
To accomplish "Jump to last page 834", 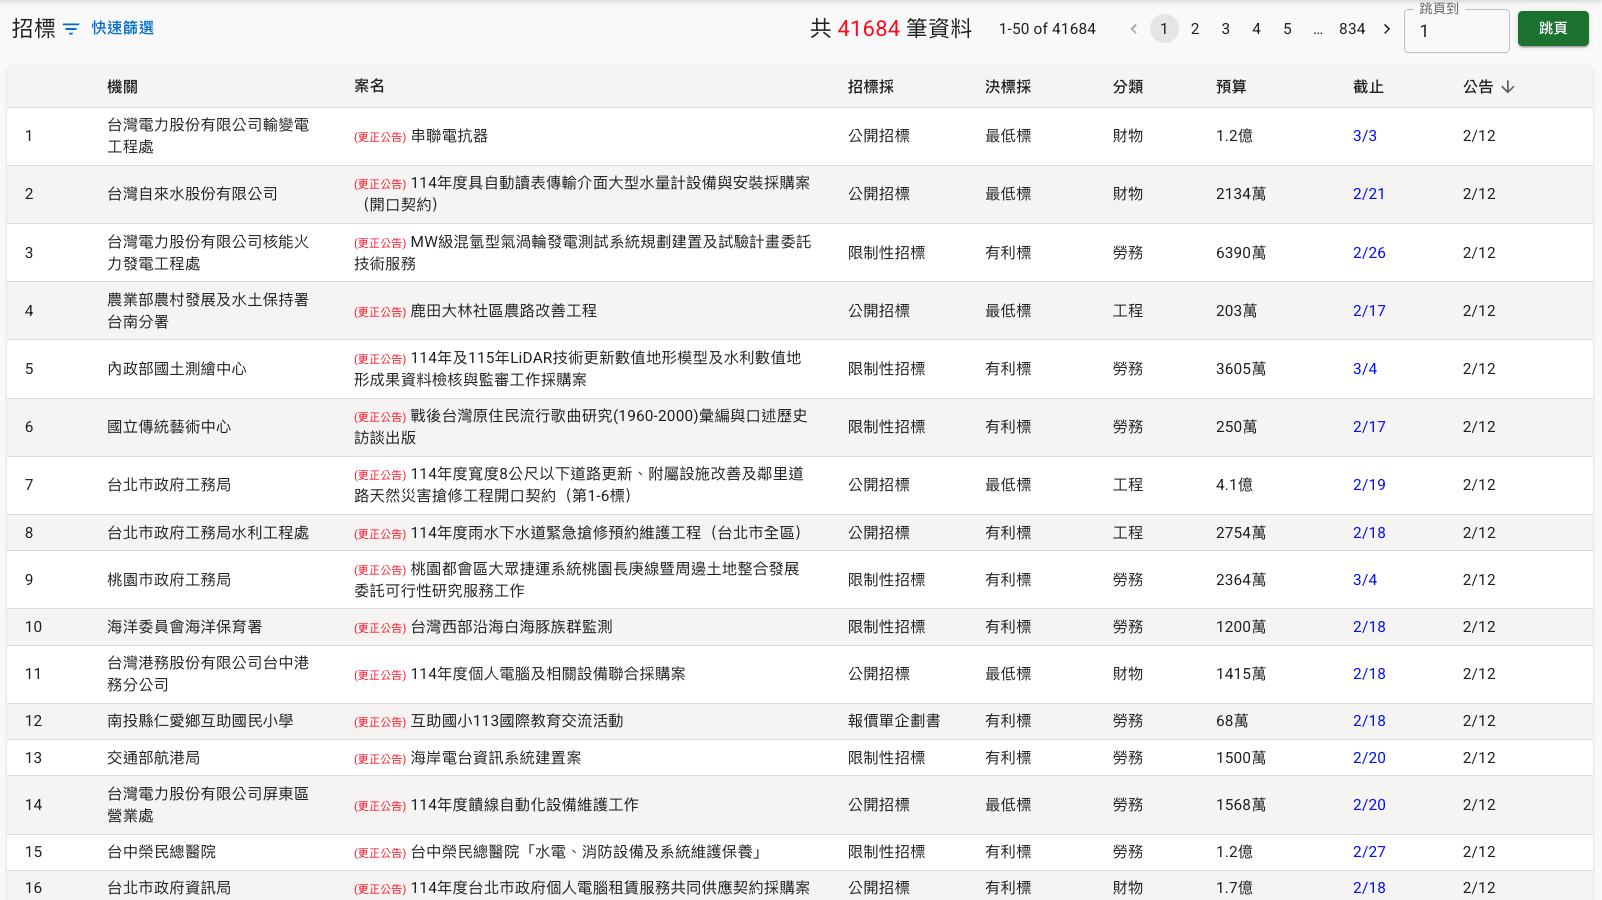I will point(1352,29).
